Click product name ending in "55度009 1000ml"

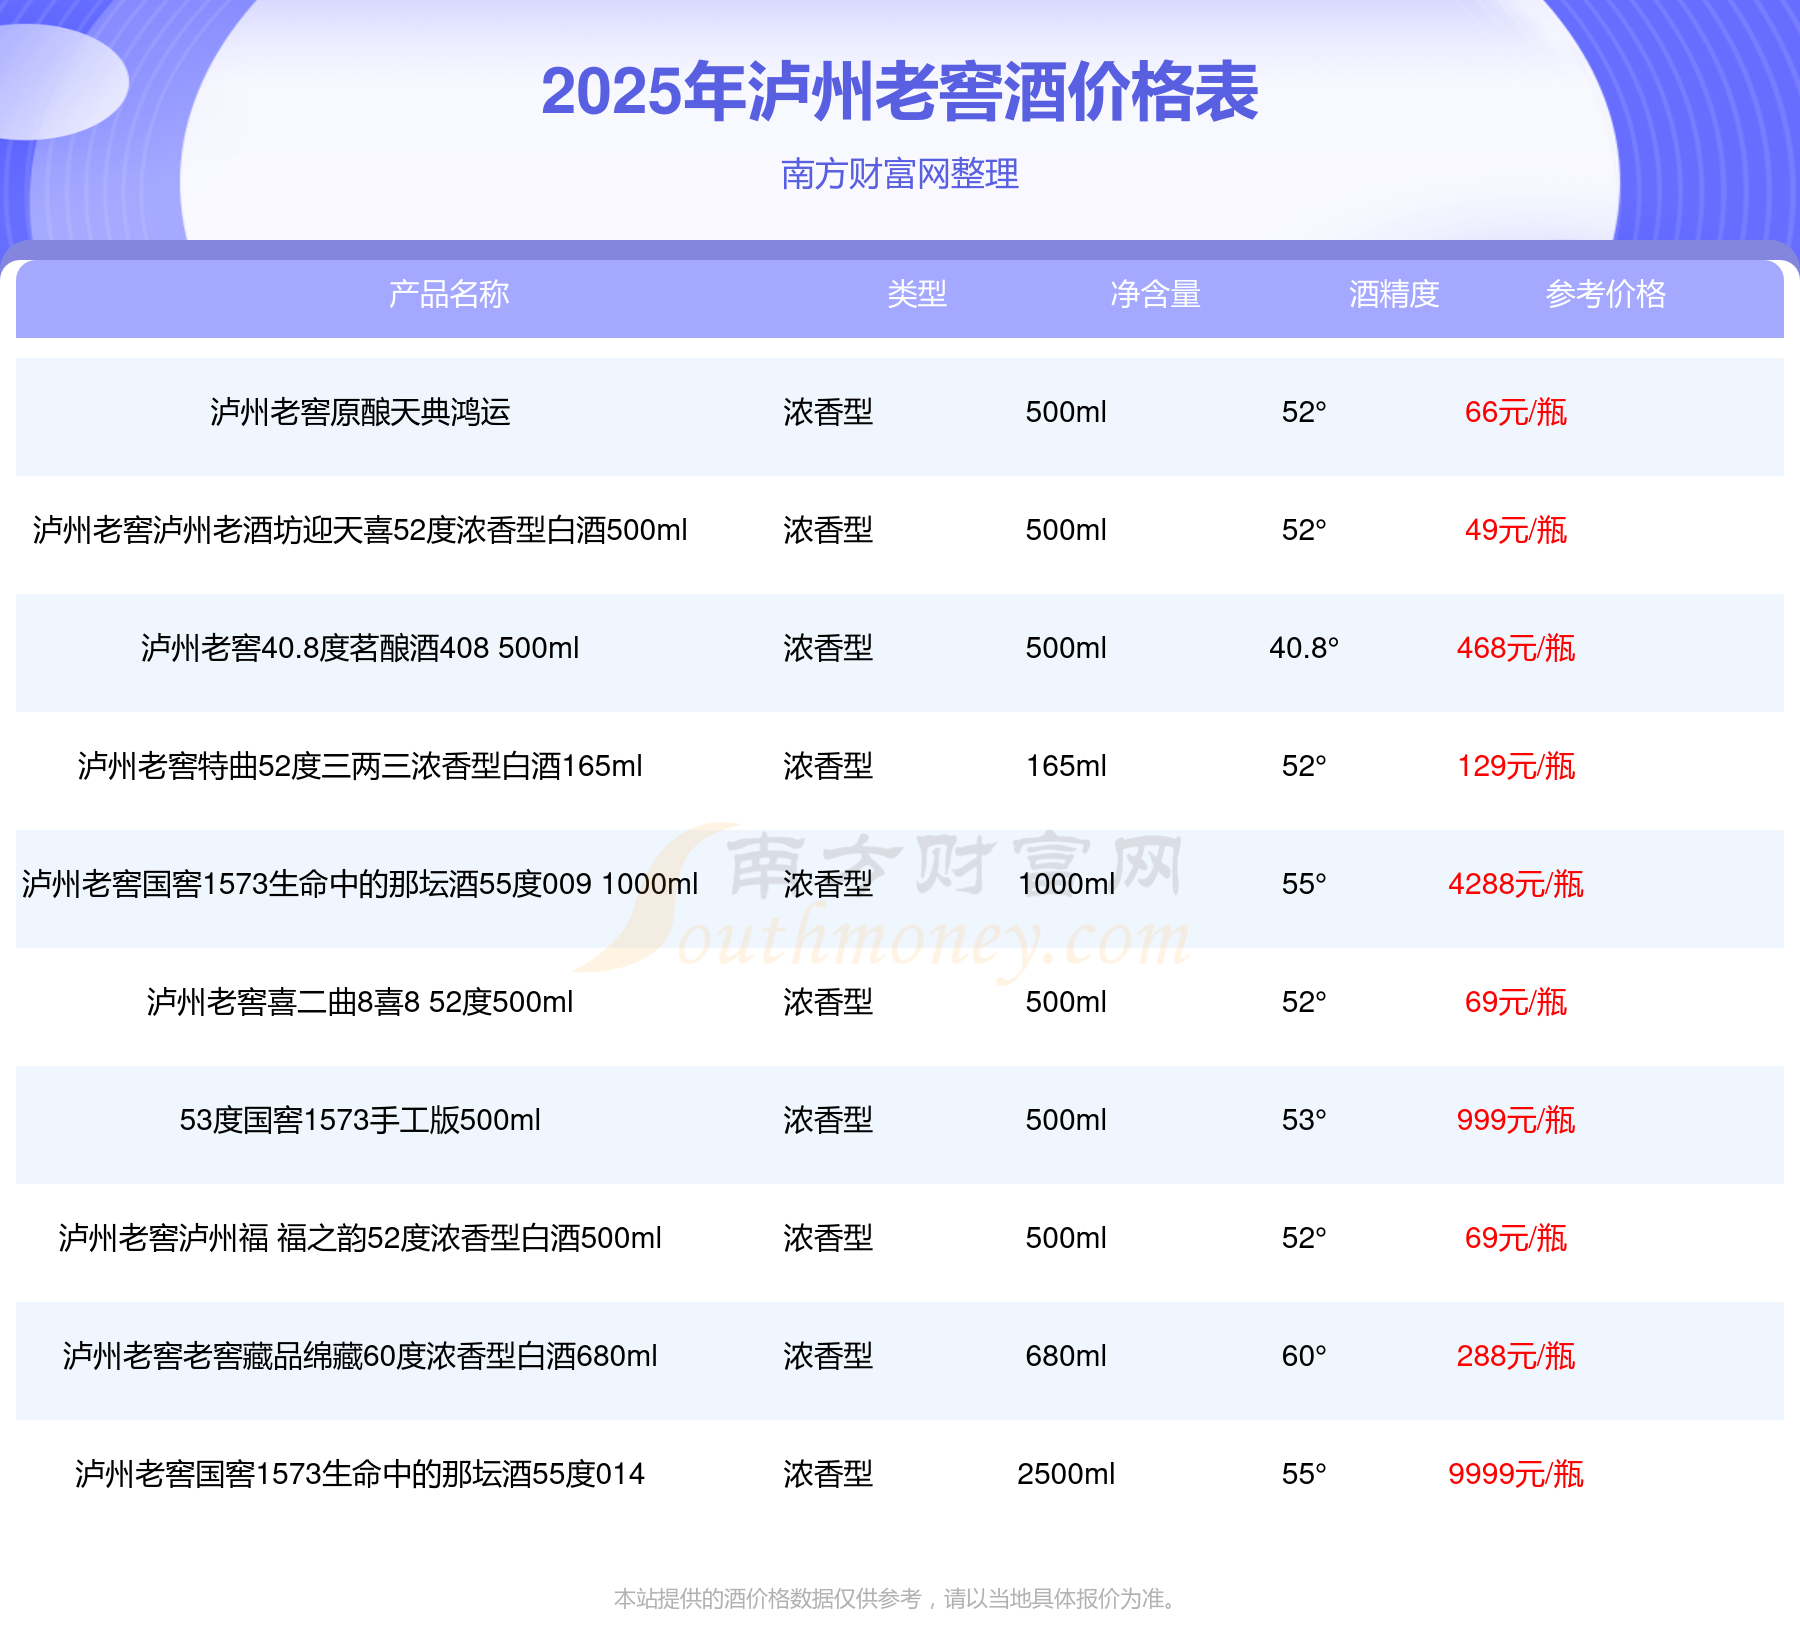coord(360,884)
